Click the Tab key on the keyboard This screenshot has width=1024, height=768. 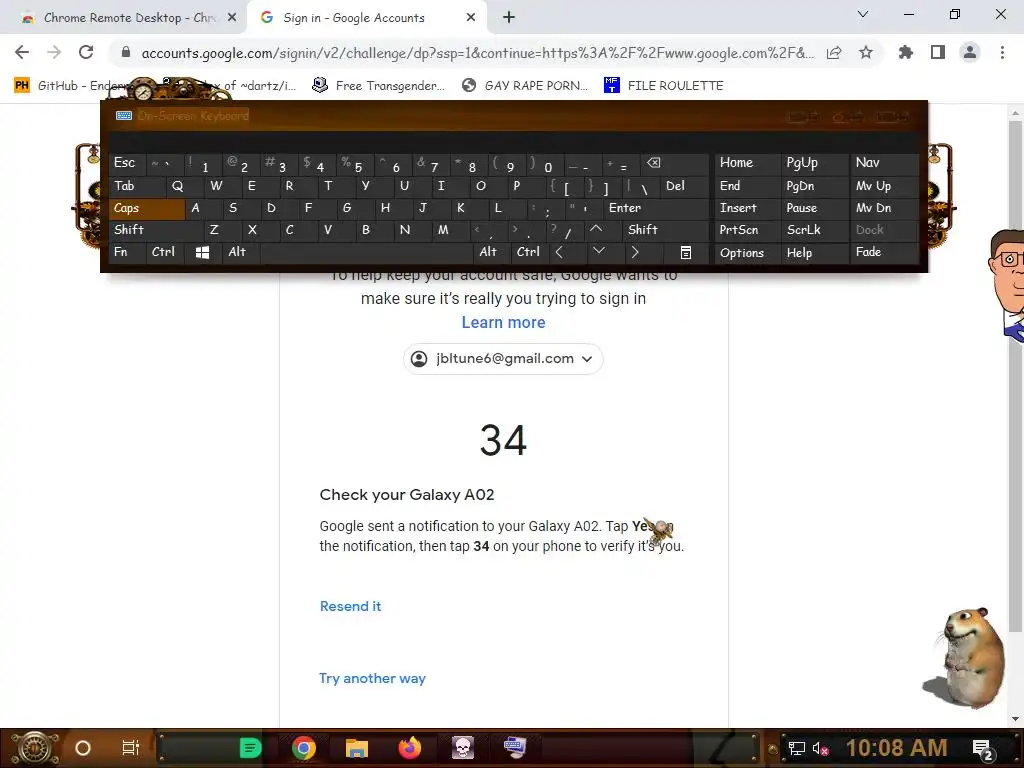(x=137, y=186)
